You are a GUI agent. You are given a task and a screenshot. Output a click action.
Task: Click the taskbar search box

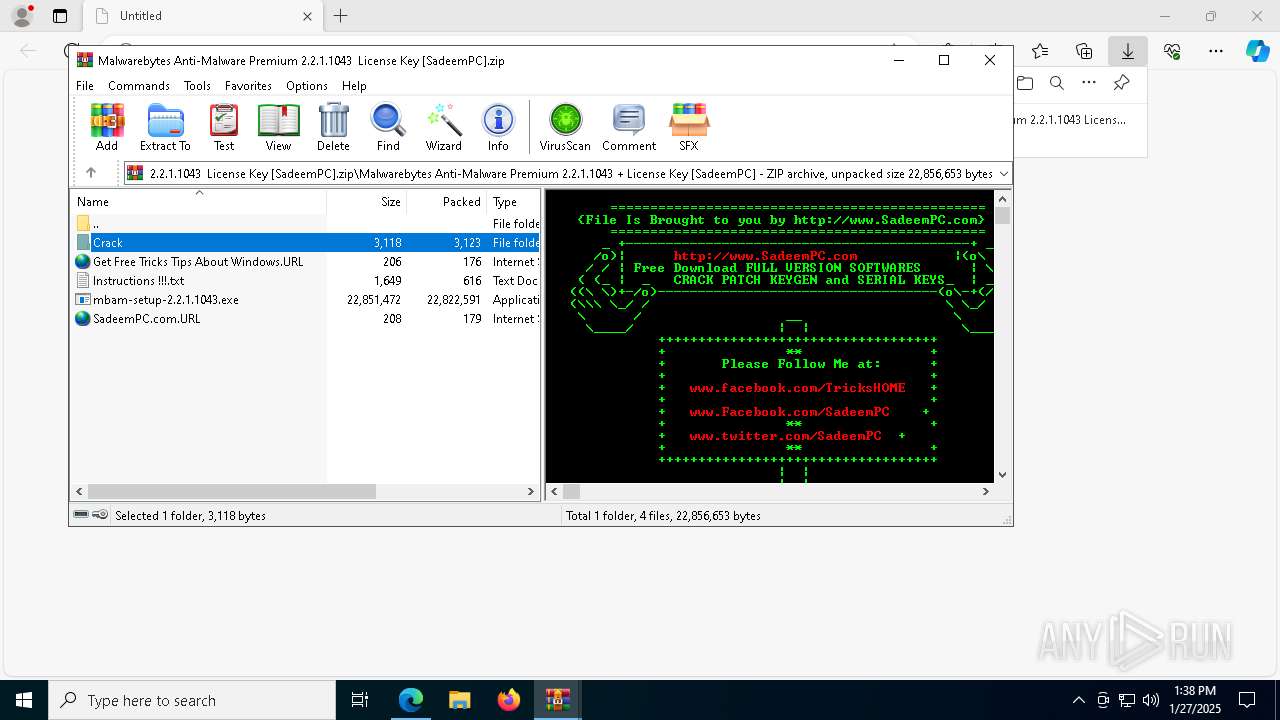click(x=192, y=700)
